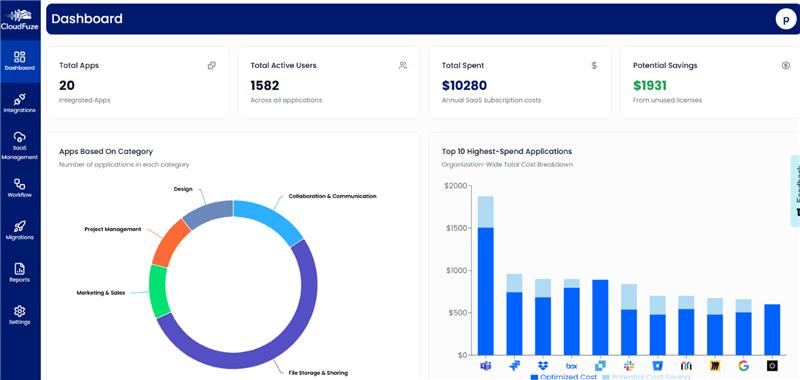Click the Dropbox bar in the spend chart

543,317
